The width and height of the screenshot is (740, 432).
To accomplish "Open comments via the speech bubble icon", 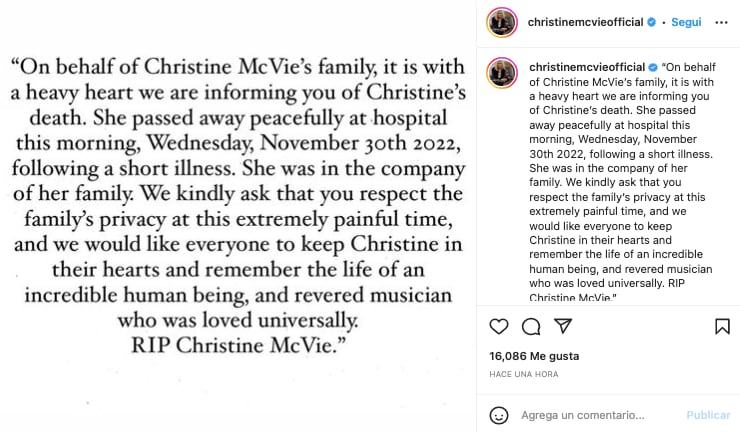I will [531, 326].
